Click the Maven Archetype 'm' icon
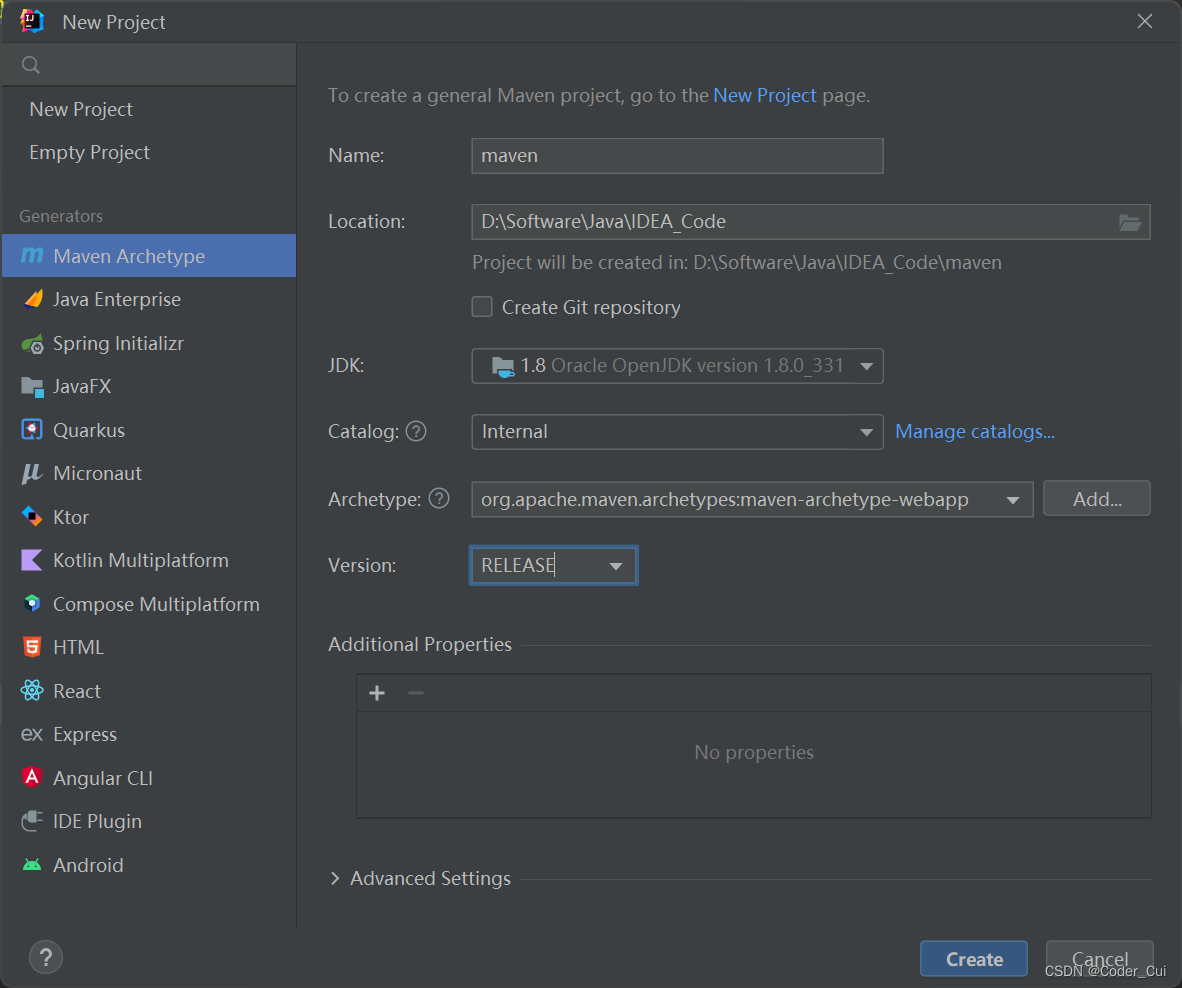Viewport: 1182px width, 988px height. coord(32,256)
